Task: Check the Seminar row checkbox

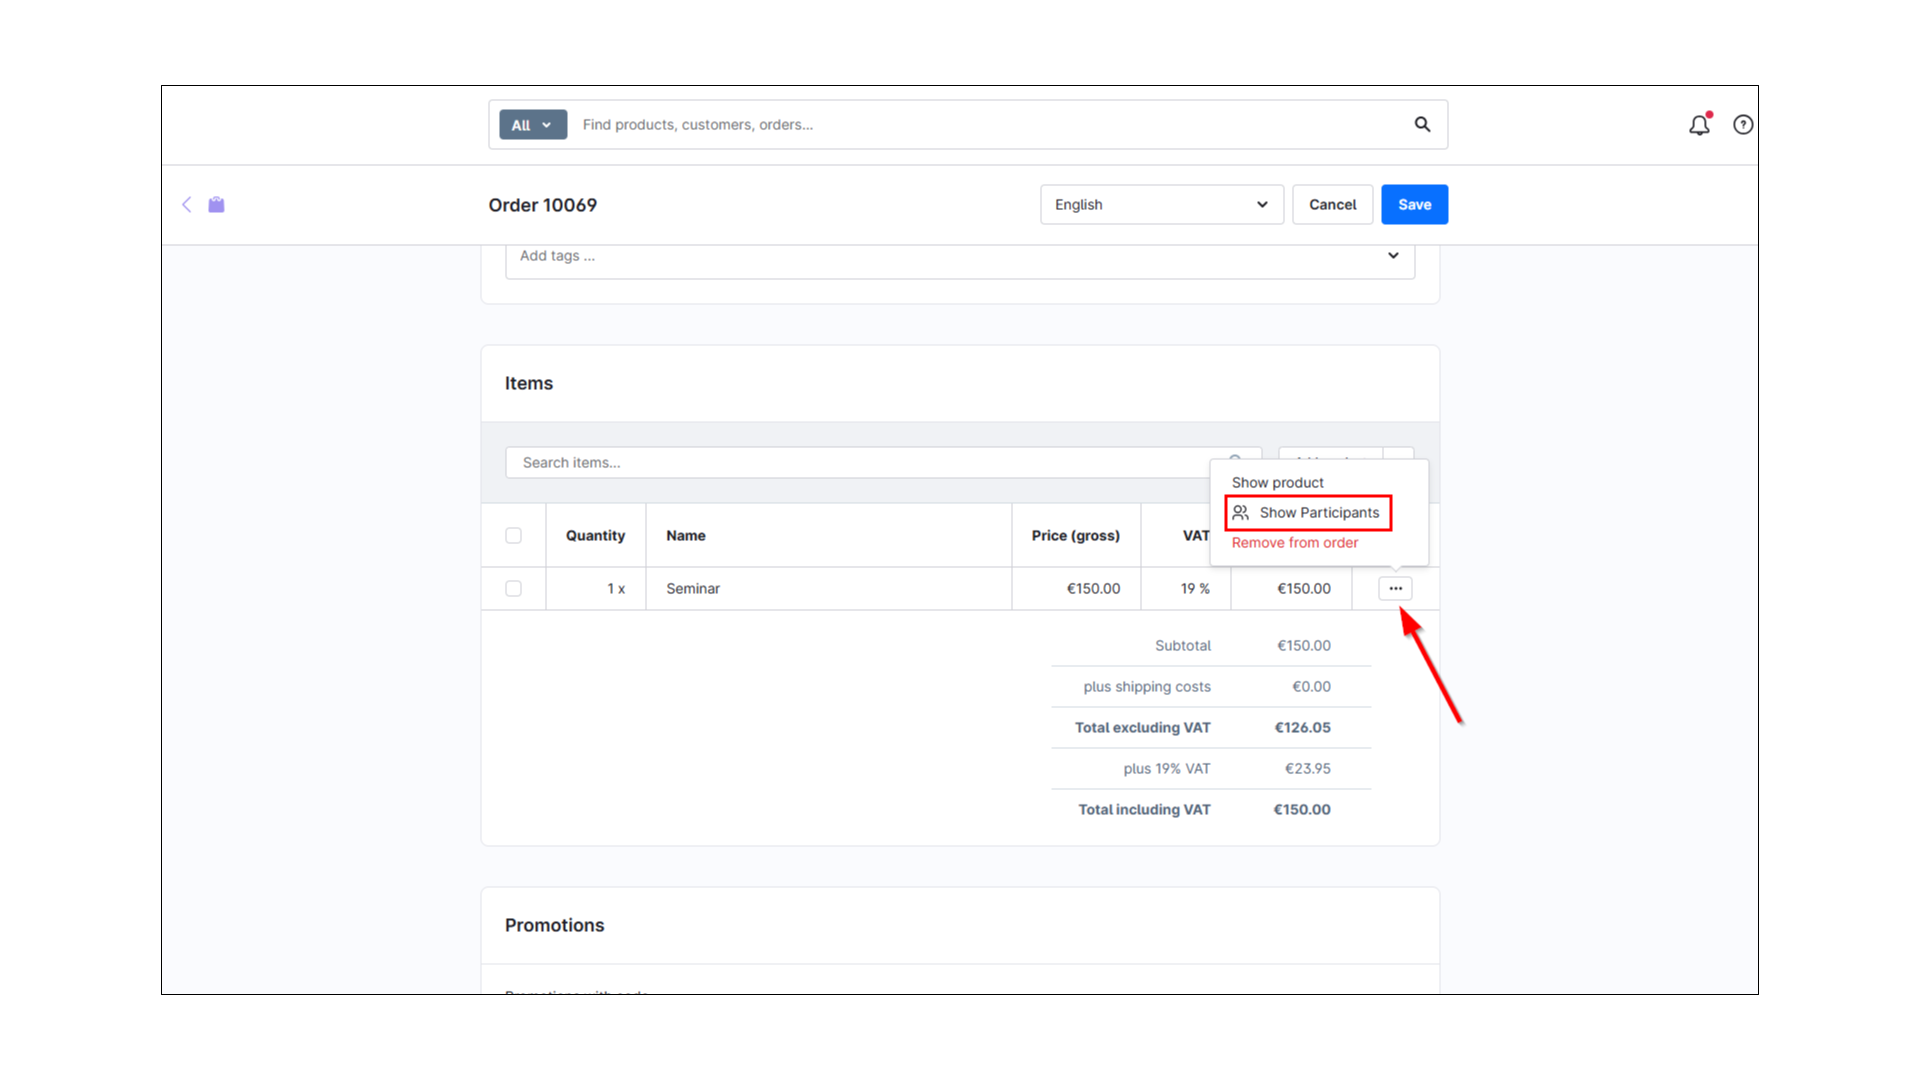Action: point(513,589)
